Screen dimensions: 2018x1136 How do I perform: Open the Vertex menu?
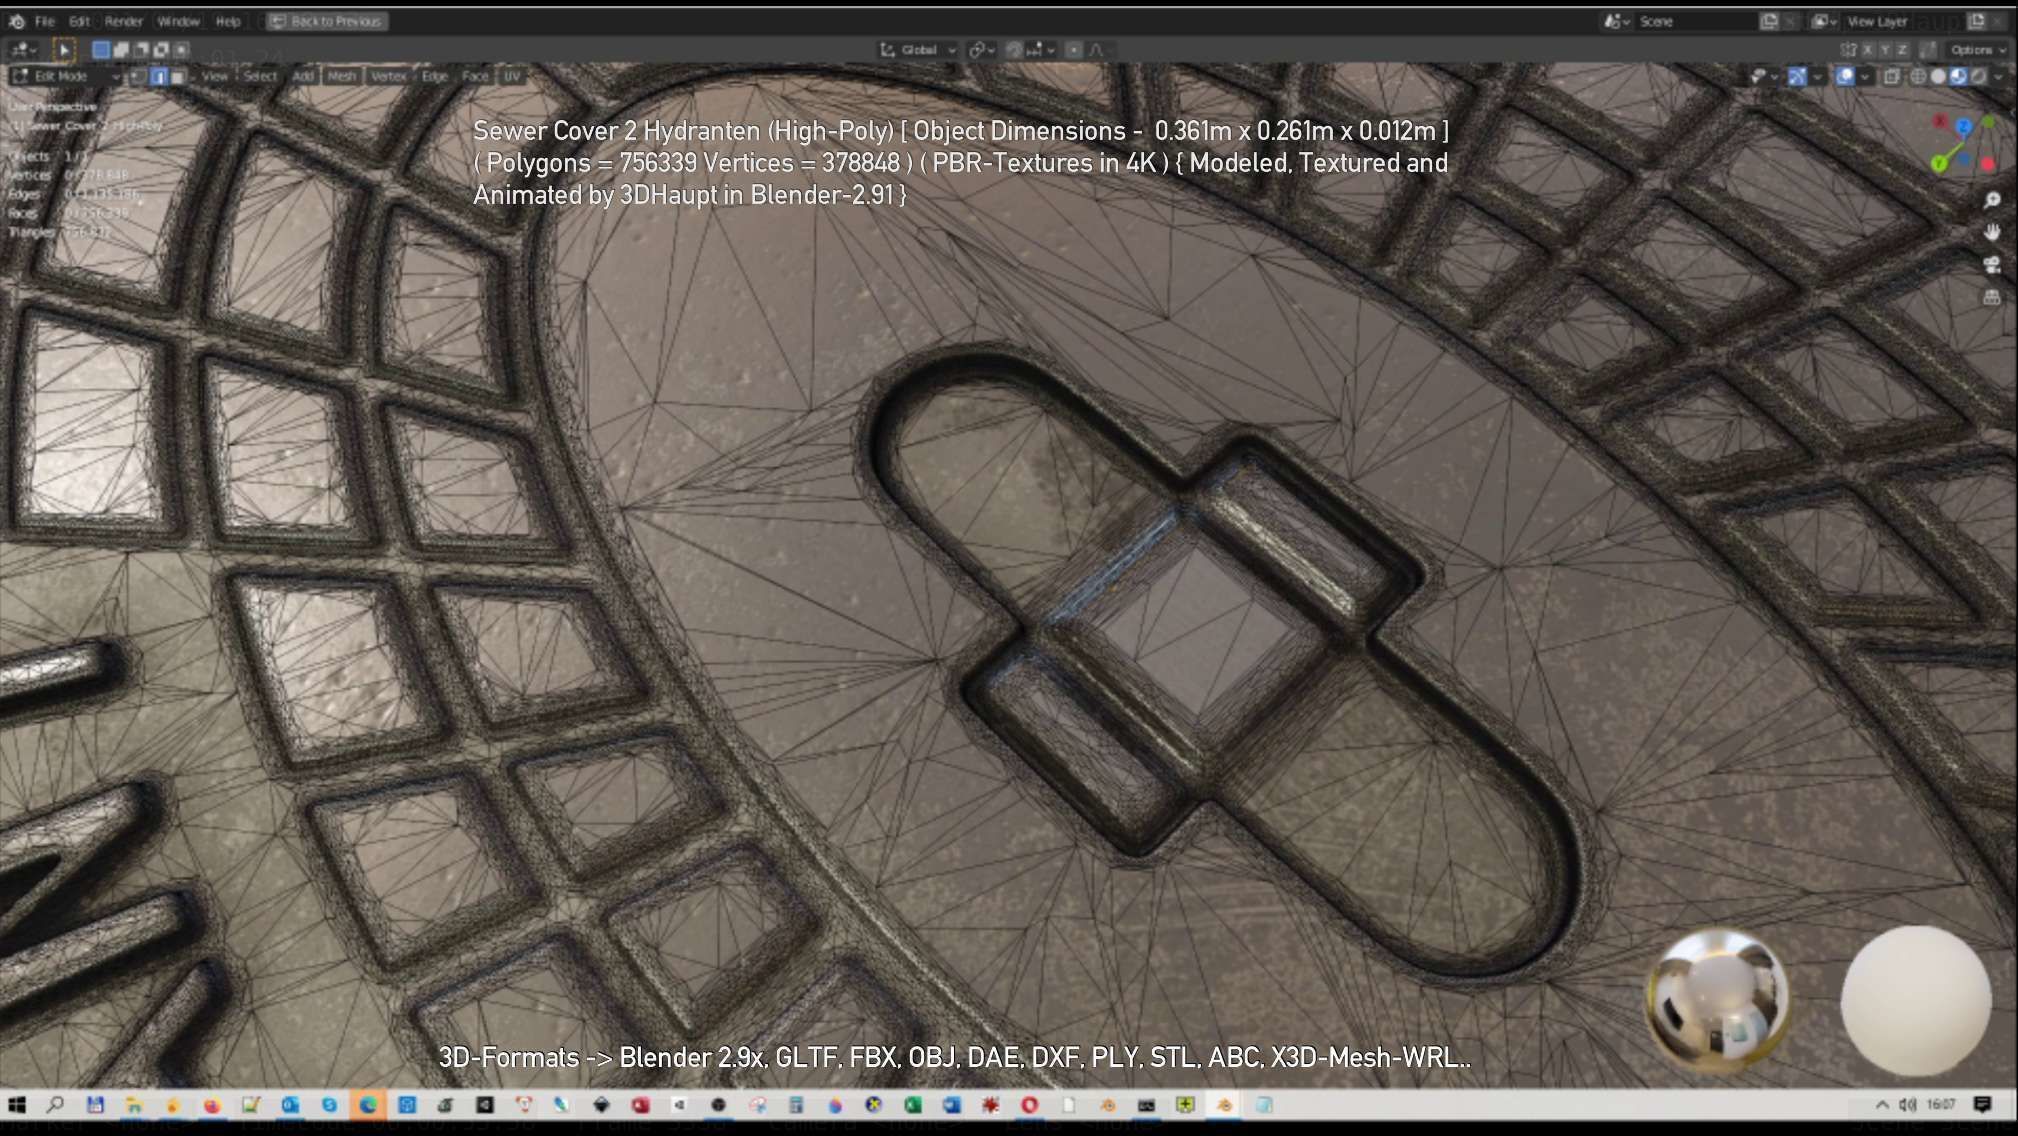389,76
